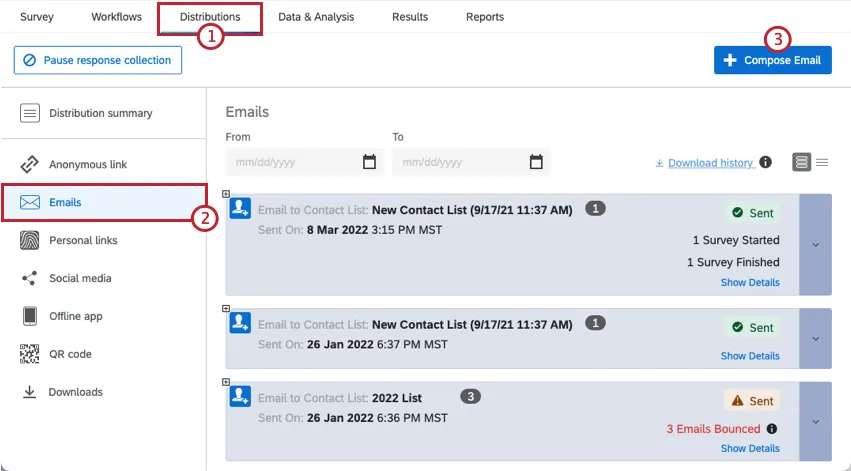The width and height of the screenshot is (851, 471).
Task: Click contact icon of 2022 List email
Action: click(240, 396)
